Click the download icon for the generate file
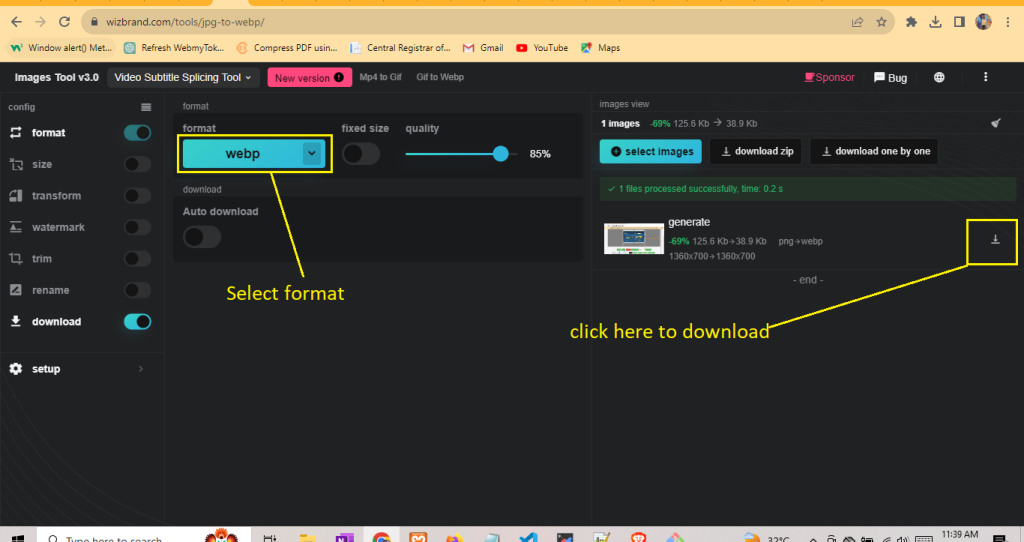 [x=994, y=240]
